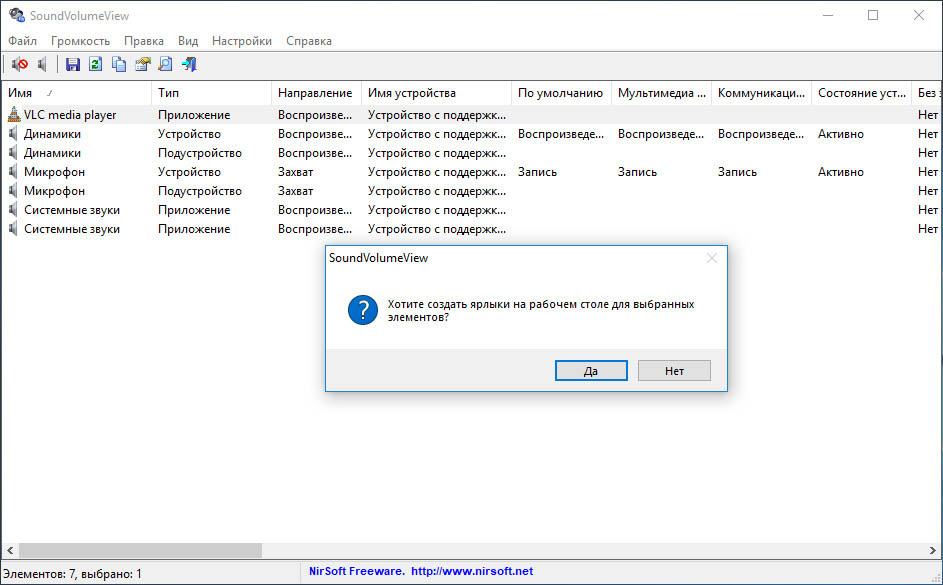
Task: Click the blue question mark dialog icon
Action: pos(363,310)
